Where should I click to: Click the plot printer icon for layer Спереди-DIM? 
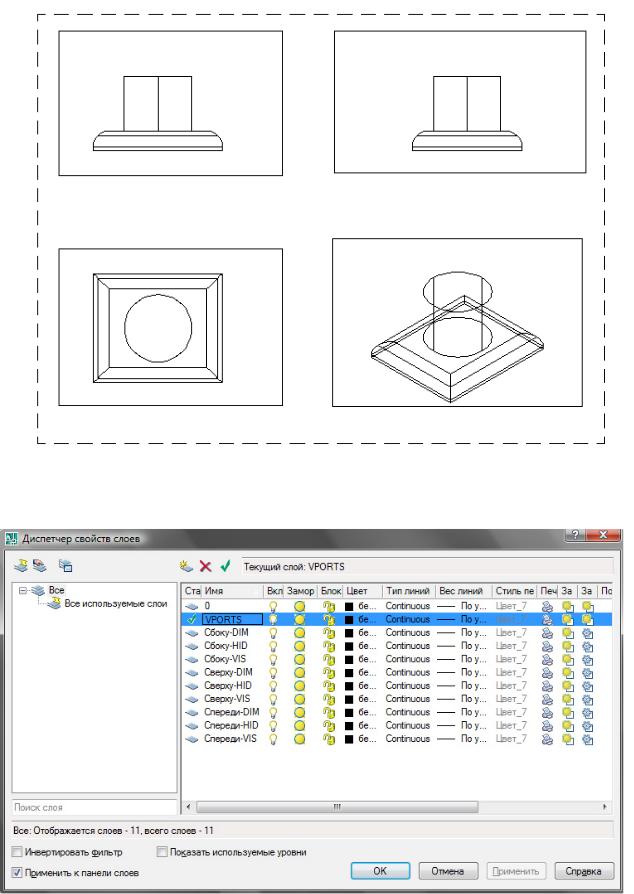click(x=547, y=712)
